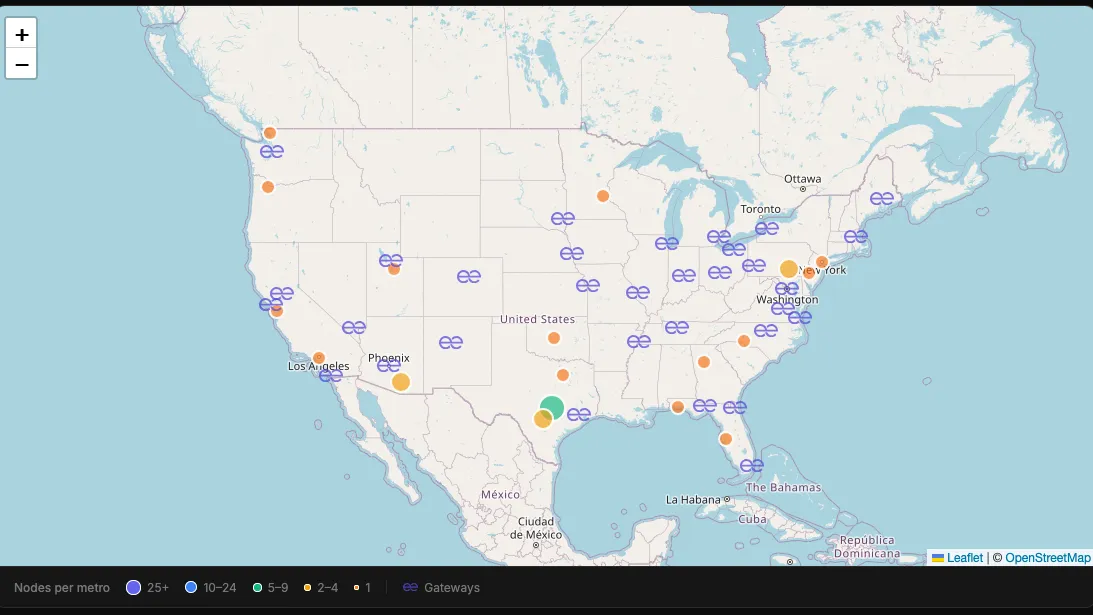Viewport: 1093px width, 615px height.
Task: Select orange node marker near Vancouver border
Action: (x=270, y=132)
